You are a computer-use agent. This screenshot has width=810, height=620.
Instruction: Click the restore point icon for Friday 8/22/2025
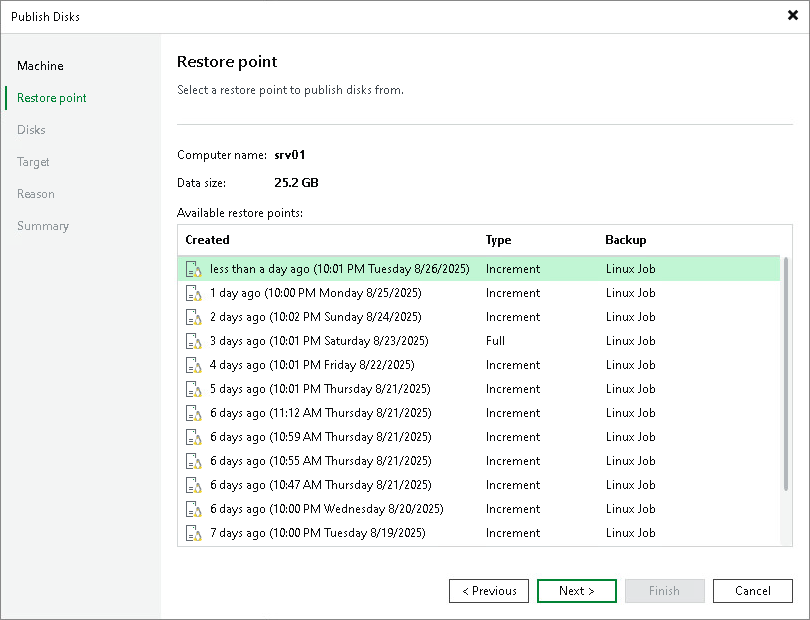pyautogui.click(x=194, y=365)
